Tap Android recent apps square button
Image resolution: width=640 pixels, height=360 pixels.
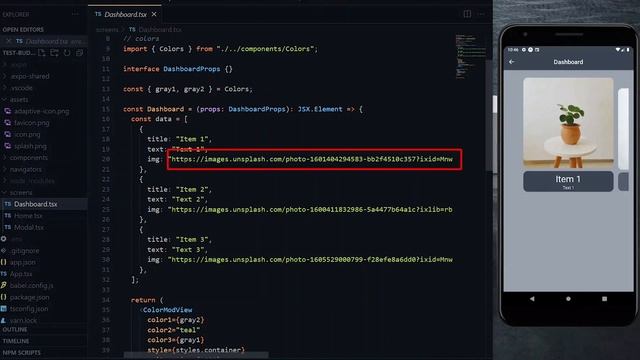604,299
